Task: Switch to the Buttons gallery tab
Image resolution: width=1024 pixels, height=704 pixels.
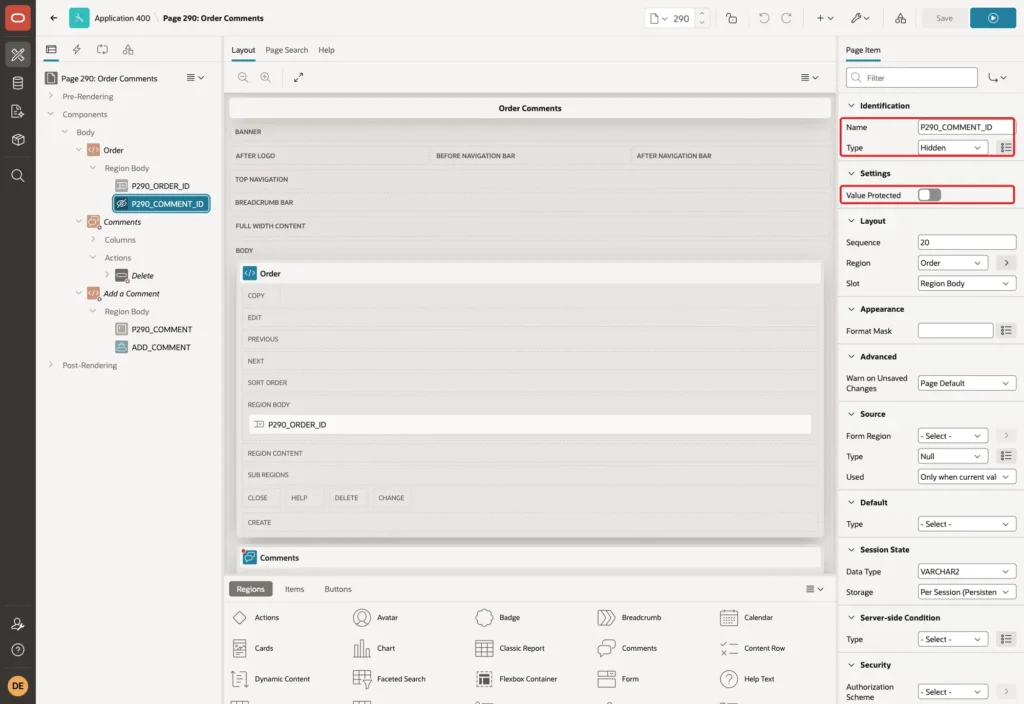Action: [x=338, y=588]
